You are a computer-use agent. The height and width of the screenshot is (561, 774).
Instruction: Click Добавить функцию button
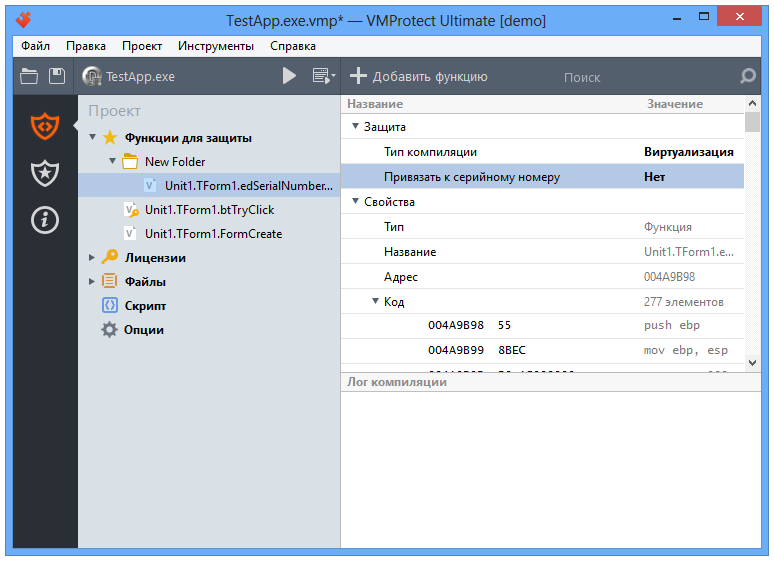[419, 77]
